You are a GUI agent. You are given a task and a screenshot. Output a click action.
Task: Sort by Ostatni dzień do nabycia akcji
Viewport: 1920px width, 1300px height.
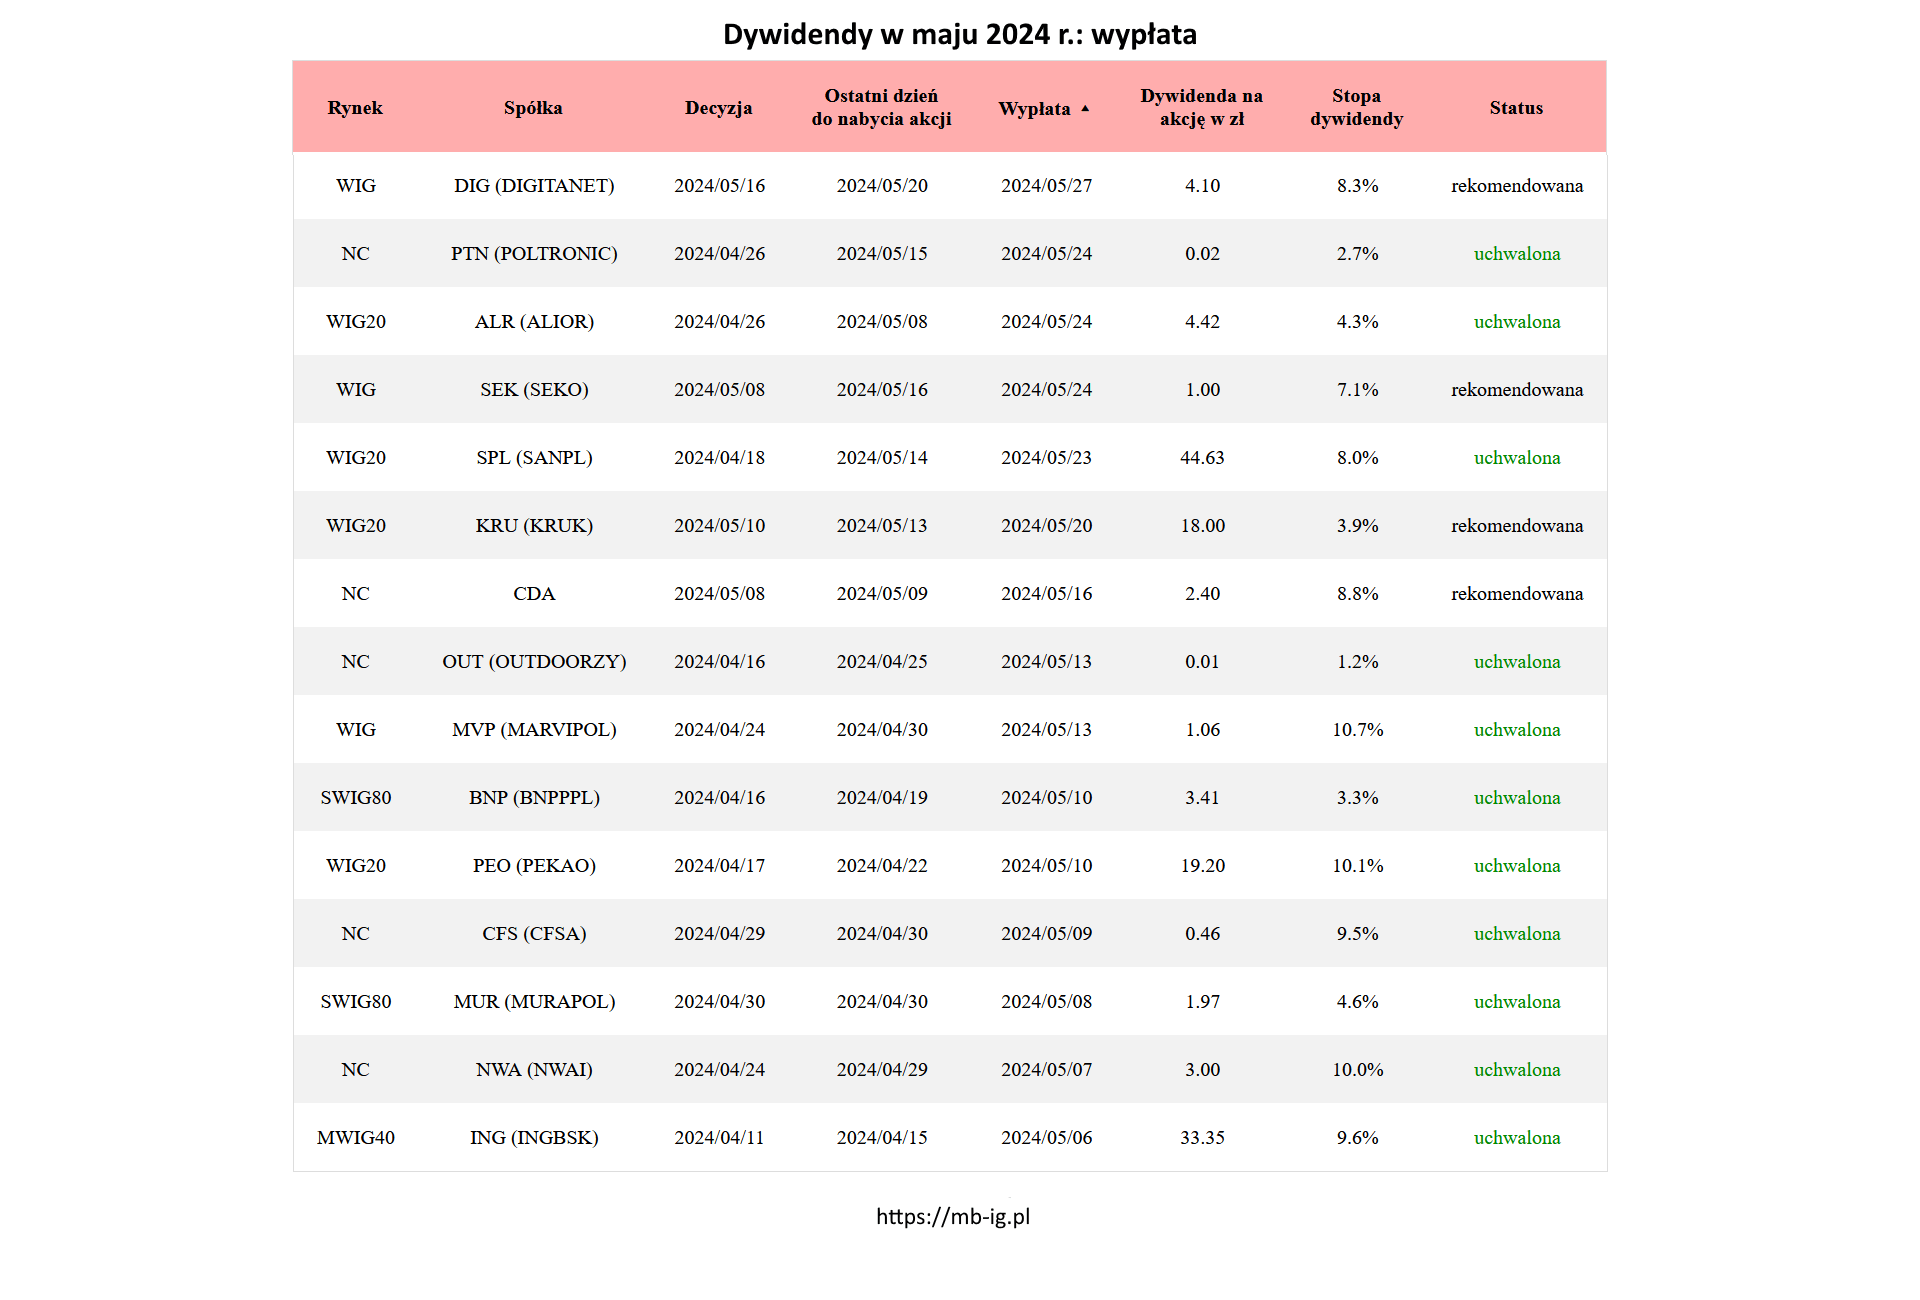coord(881,108)
